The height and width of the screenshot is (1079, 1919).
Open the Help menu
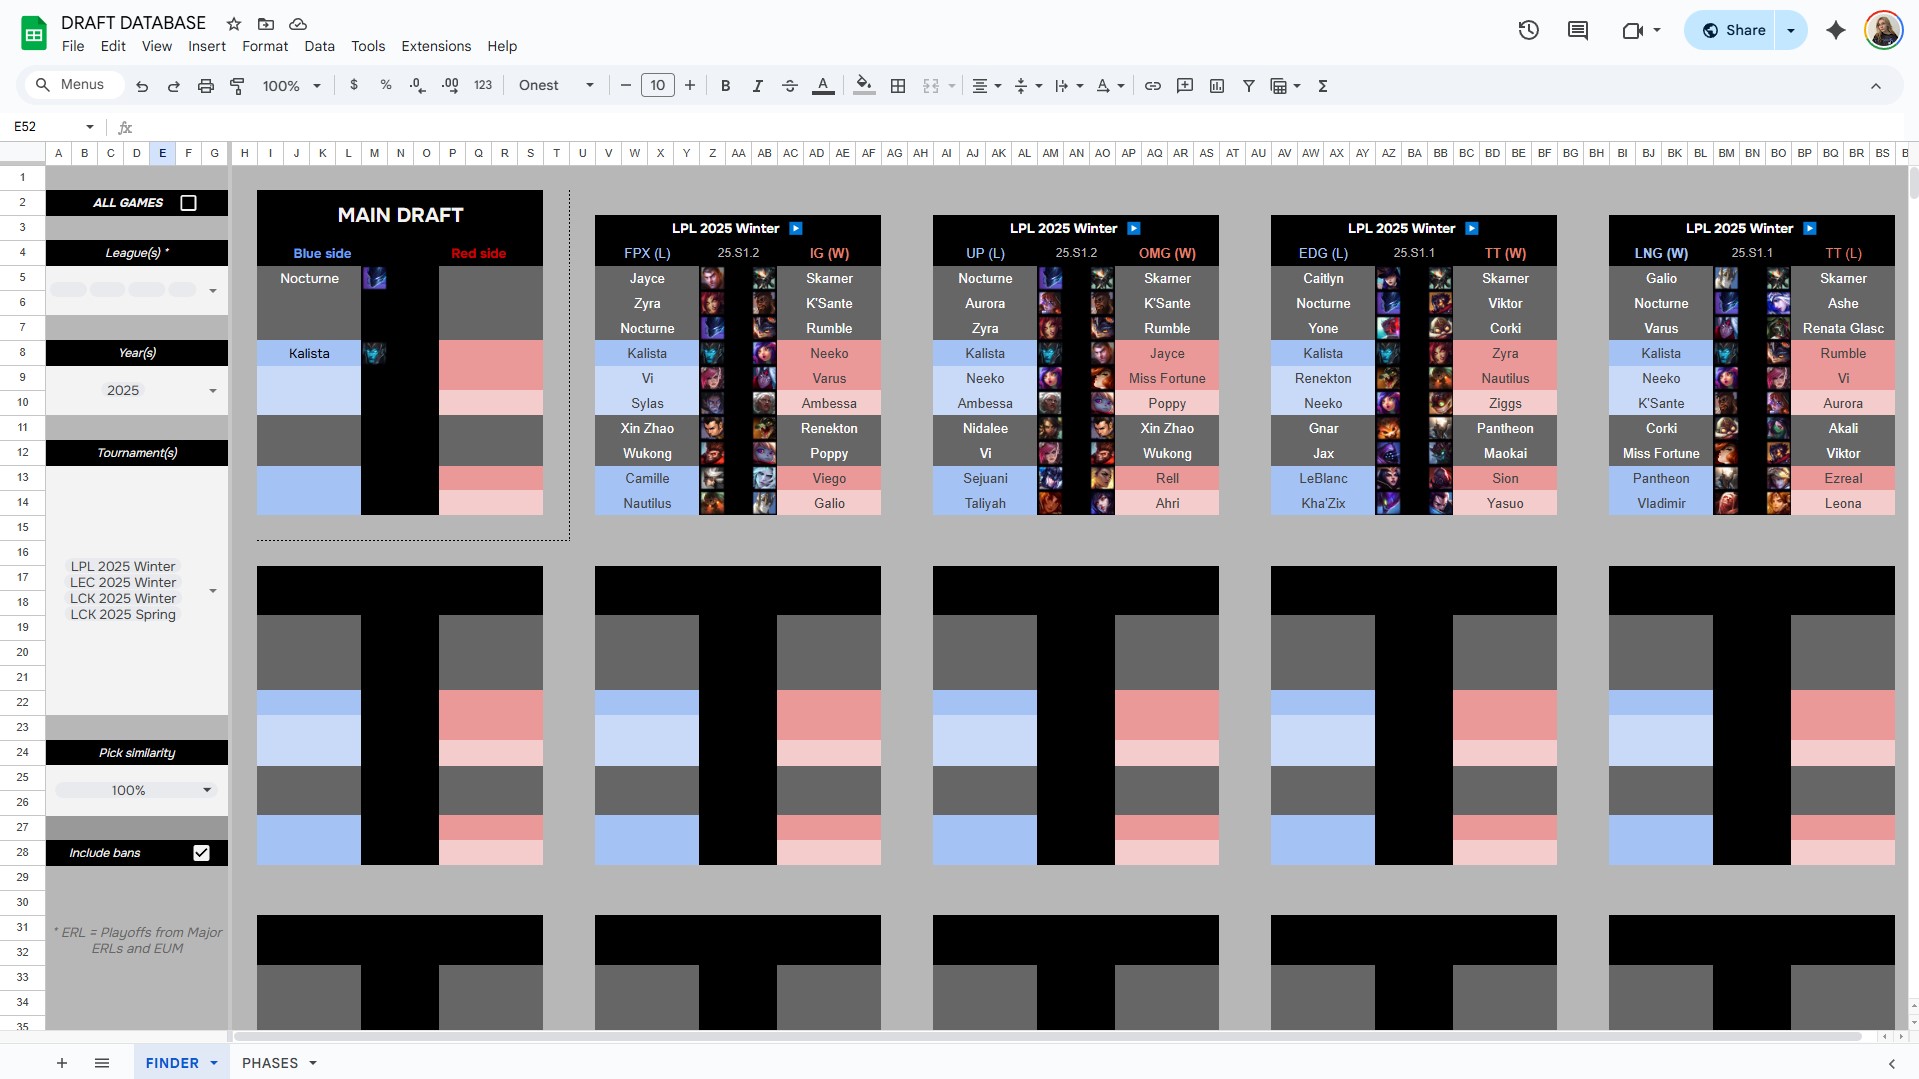tap(502, 46)
